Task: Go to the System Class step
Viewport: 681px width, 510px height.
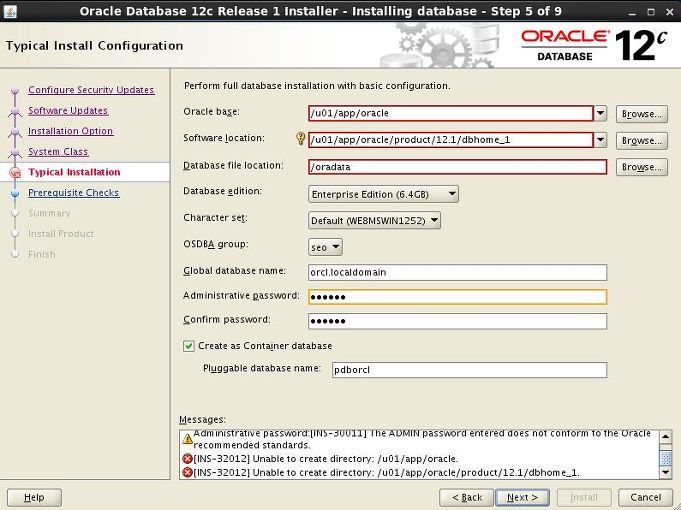Action: coord(58,152)
